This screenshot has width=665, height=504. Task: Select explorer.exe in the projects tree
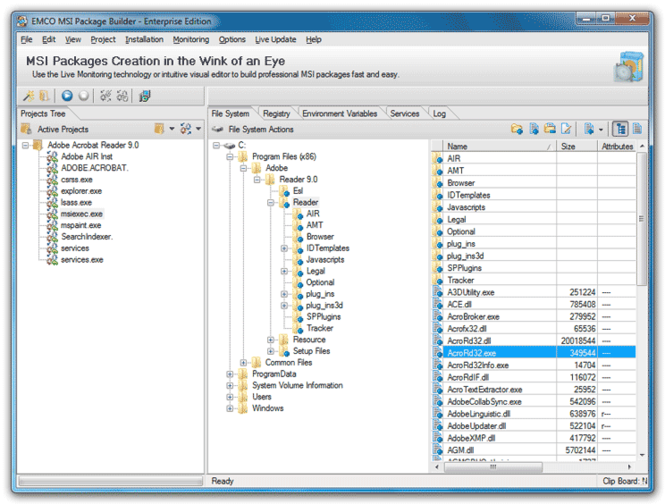81,191
